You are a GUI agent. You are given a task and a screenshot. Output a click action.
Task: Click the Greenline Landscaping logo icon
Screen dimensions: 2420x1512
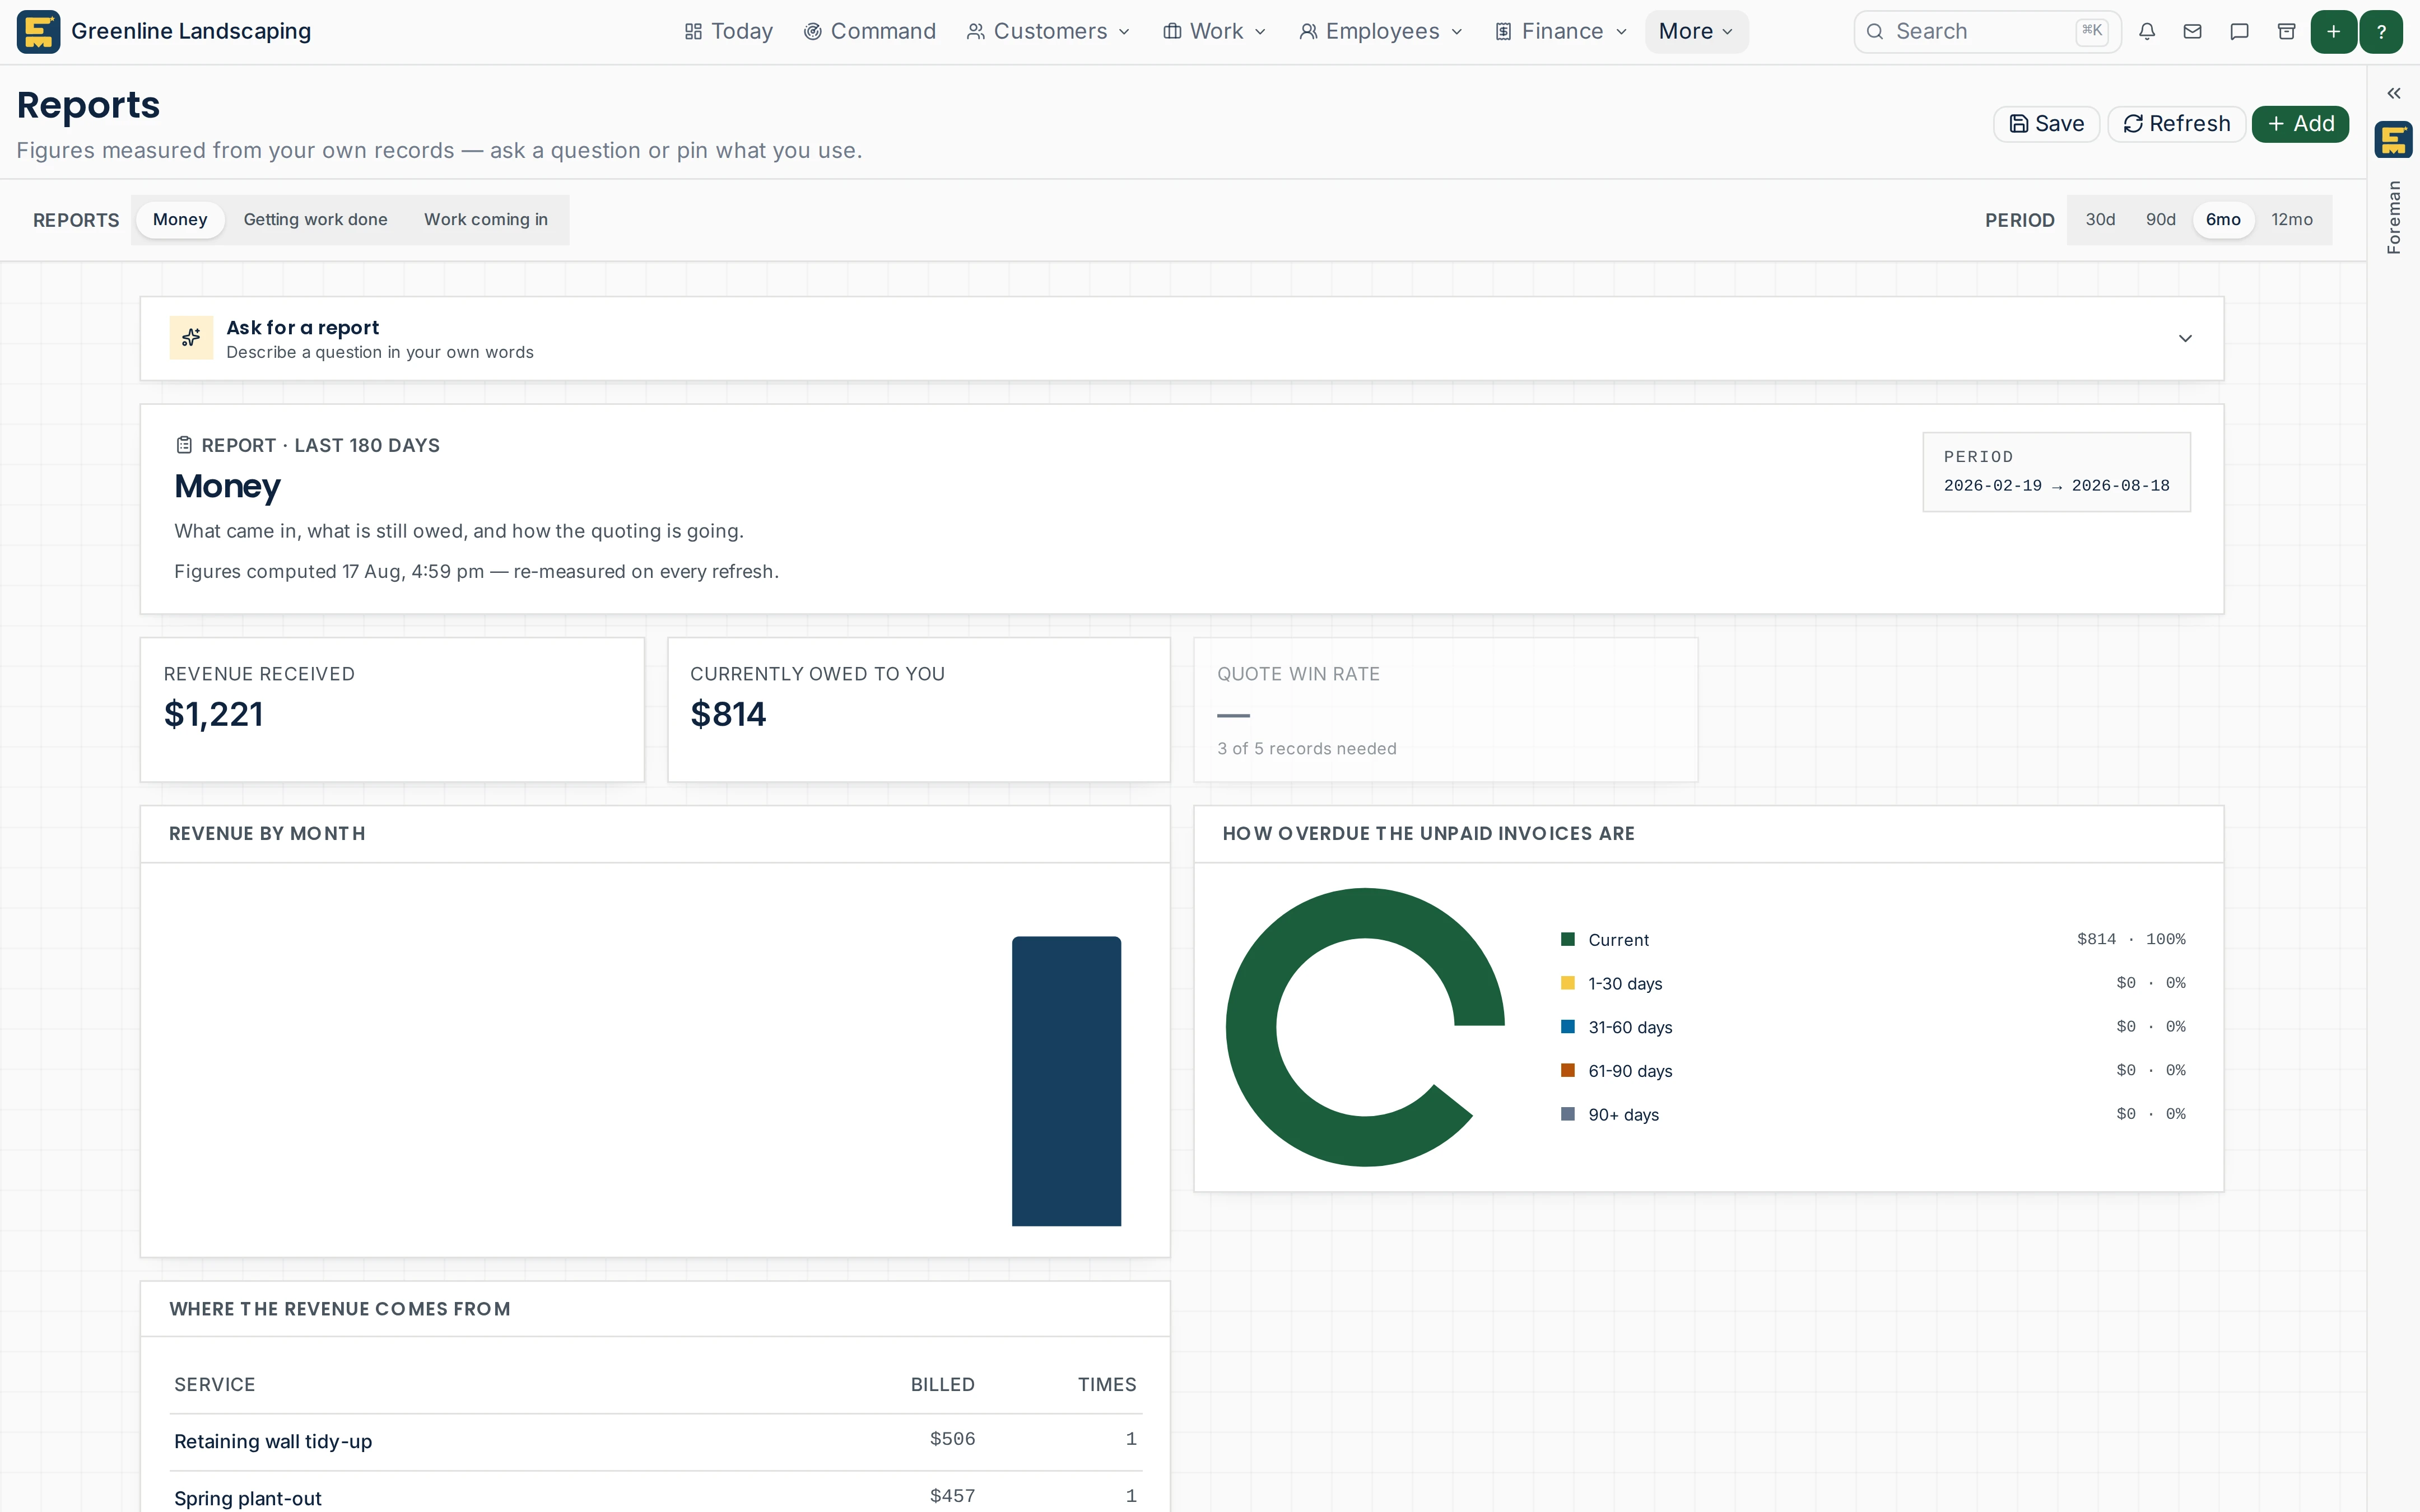(x=38, y=32)
